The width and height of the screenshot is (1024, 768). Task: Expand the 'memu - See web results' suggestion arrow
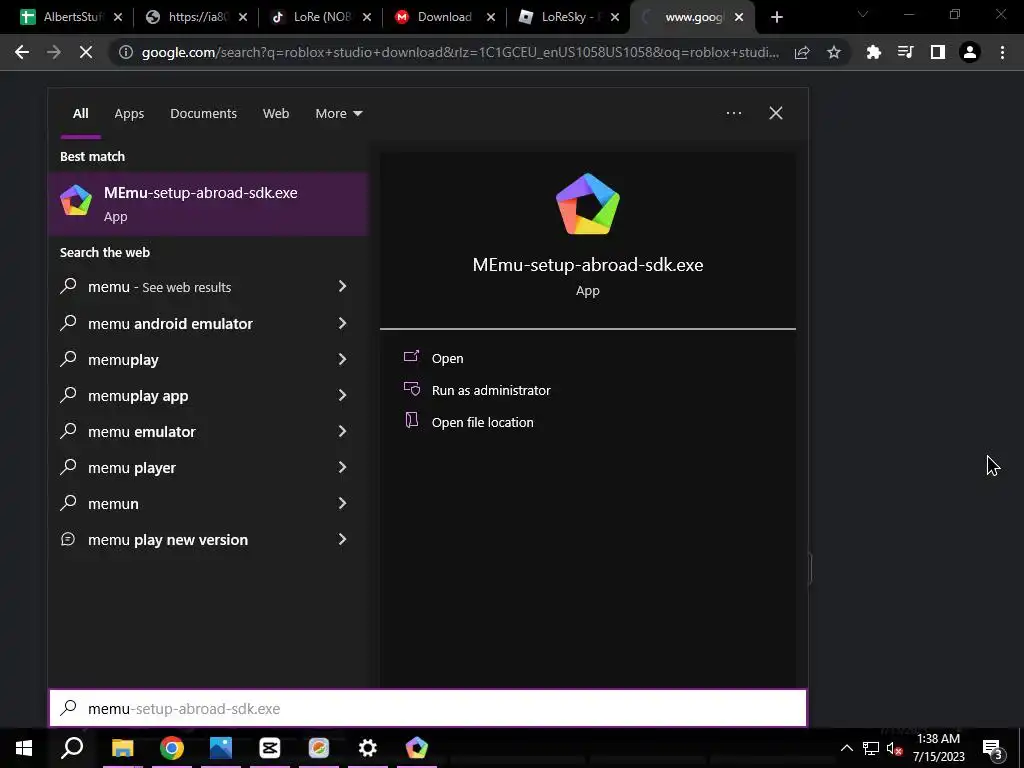(x=342, y=286)
